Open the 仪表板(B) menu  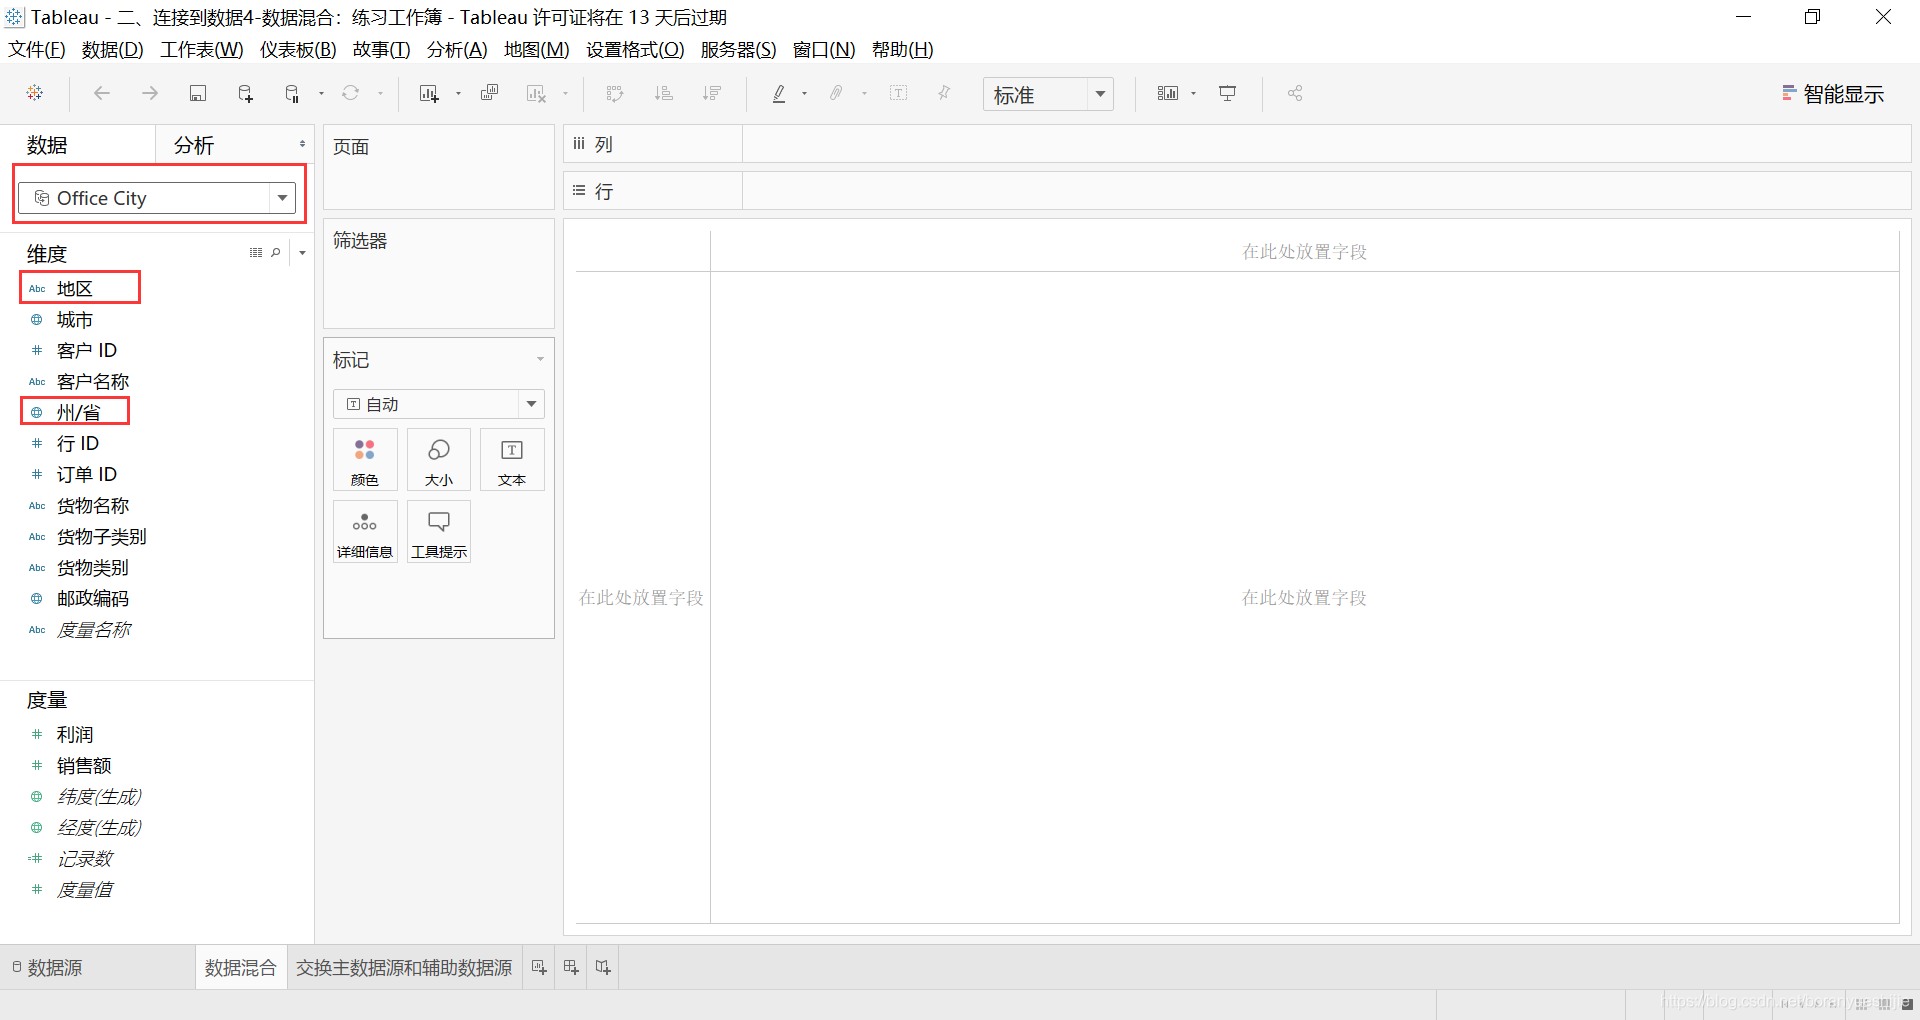click(x=298, y=50)
